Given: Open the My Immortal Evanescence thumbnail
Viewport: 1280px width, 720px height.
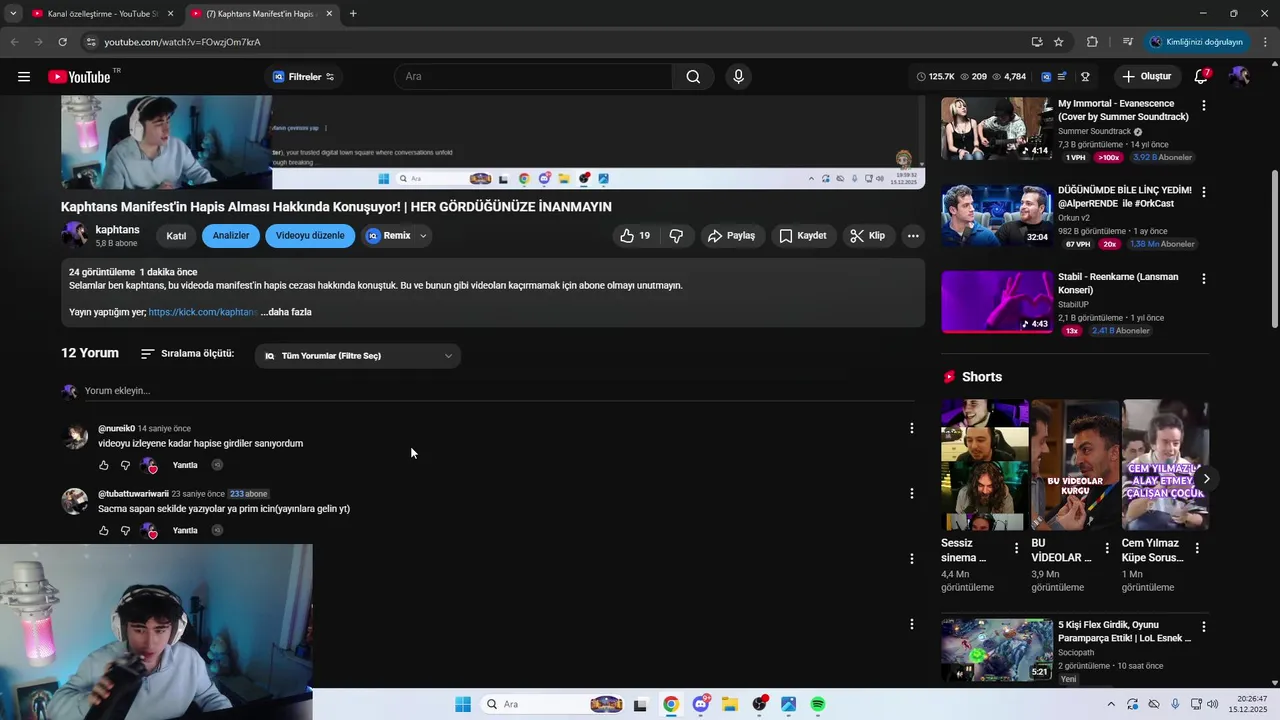Looking at the screenshot, I should pyautogui.click(x=997, y=128).
